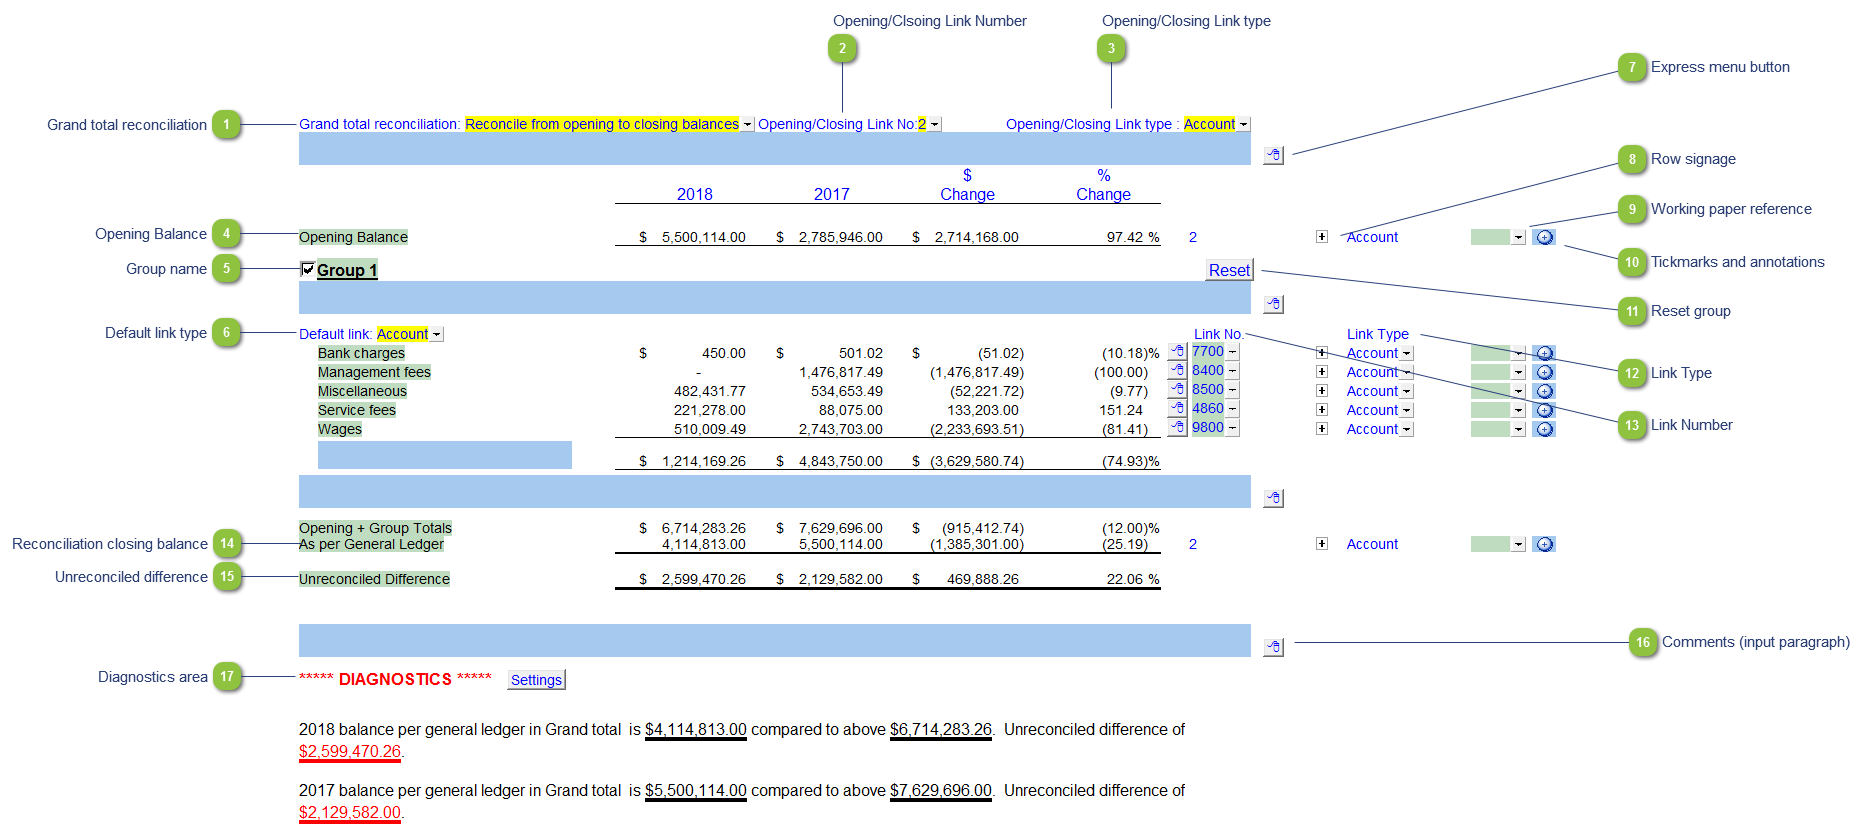The image size is (1866, 834).
Task: Open express menu icon left of link 7700
Action: pyautogui.click(x=1178, y=352)
